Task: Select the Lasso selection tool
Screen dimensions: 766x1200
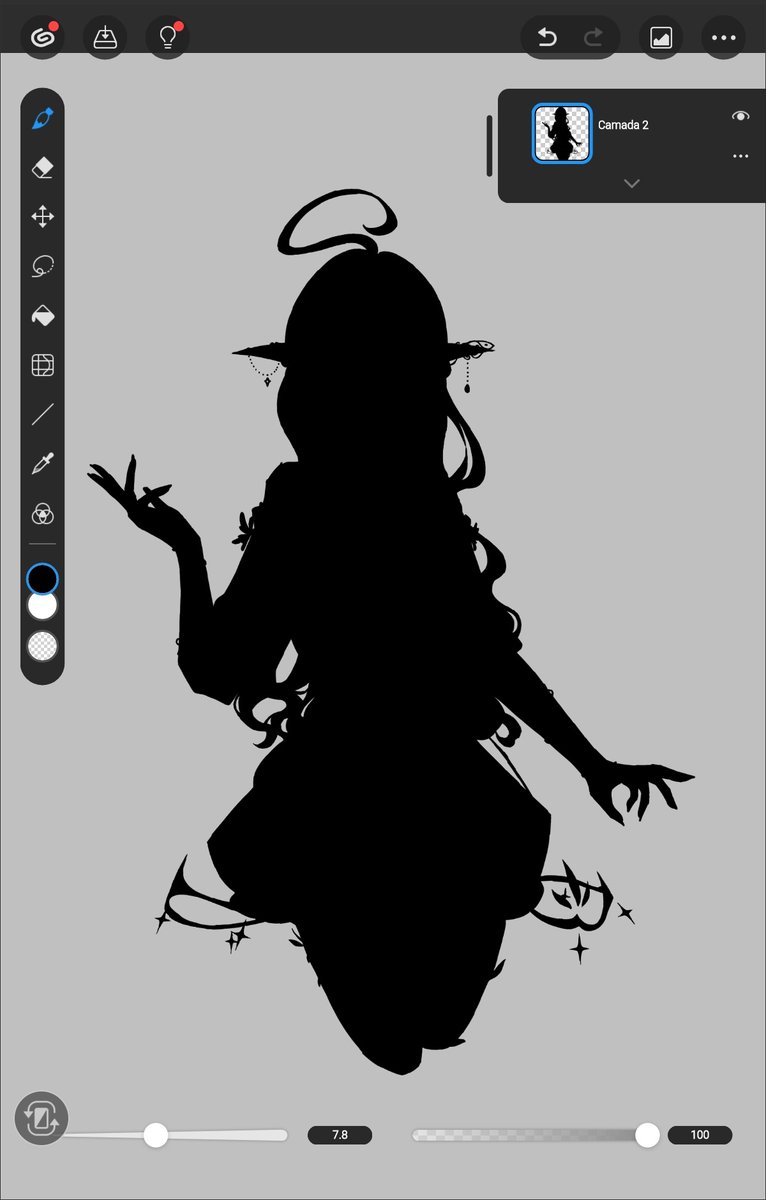Action: pyautogui.click(x=42, y=266)
